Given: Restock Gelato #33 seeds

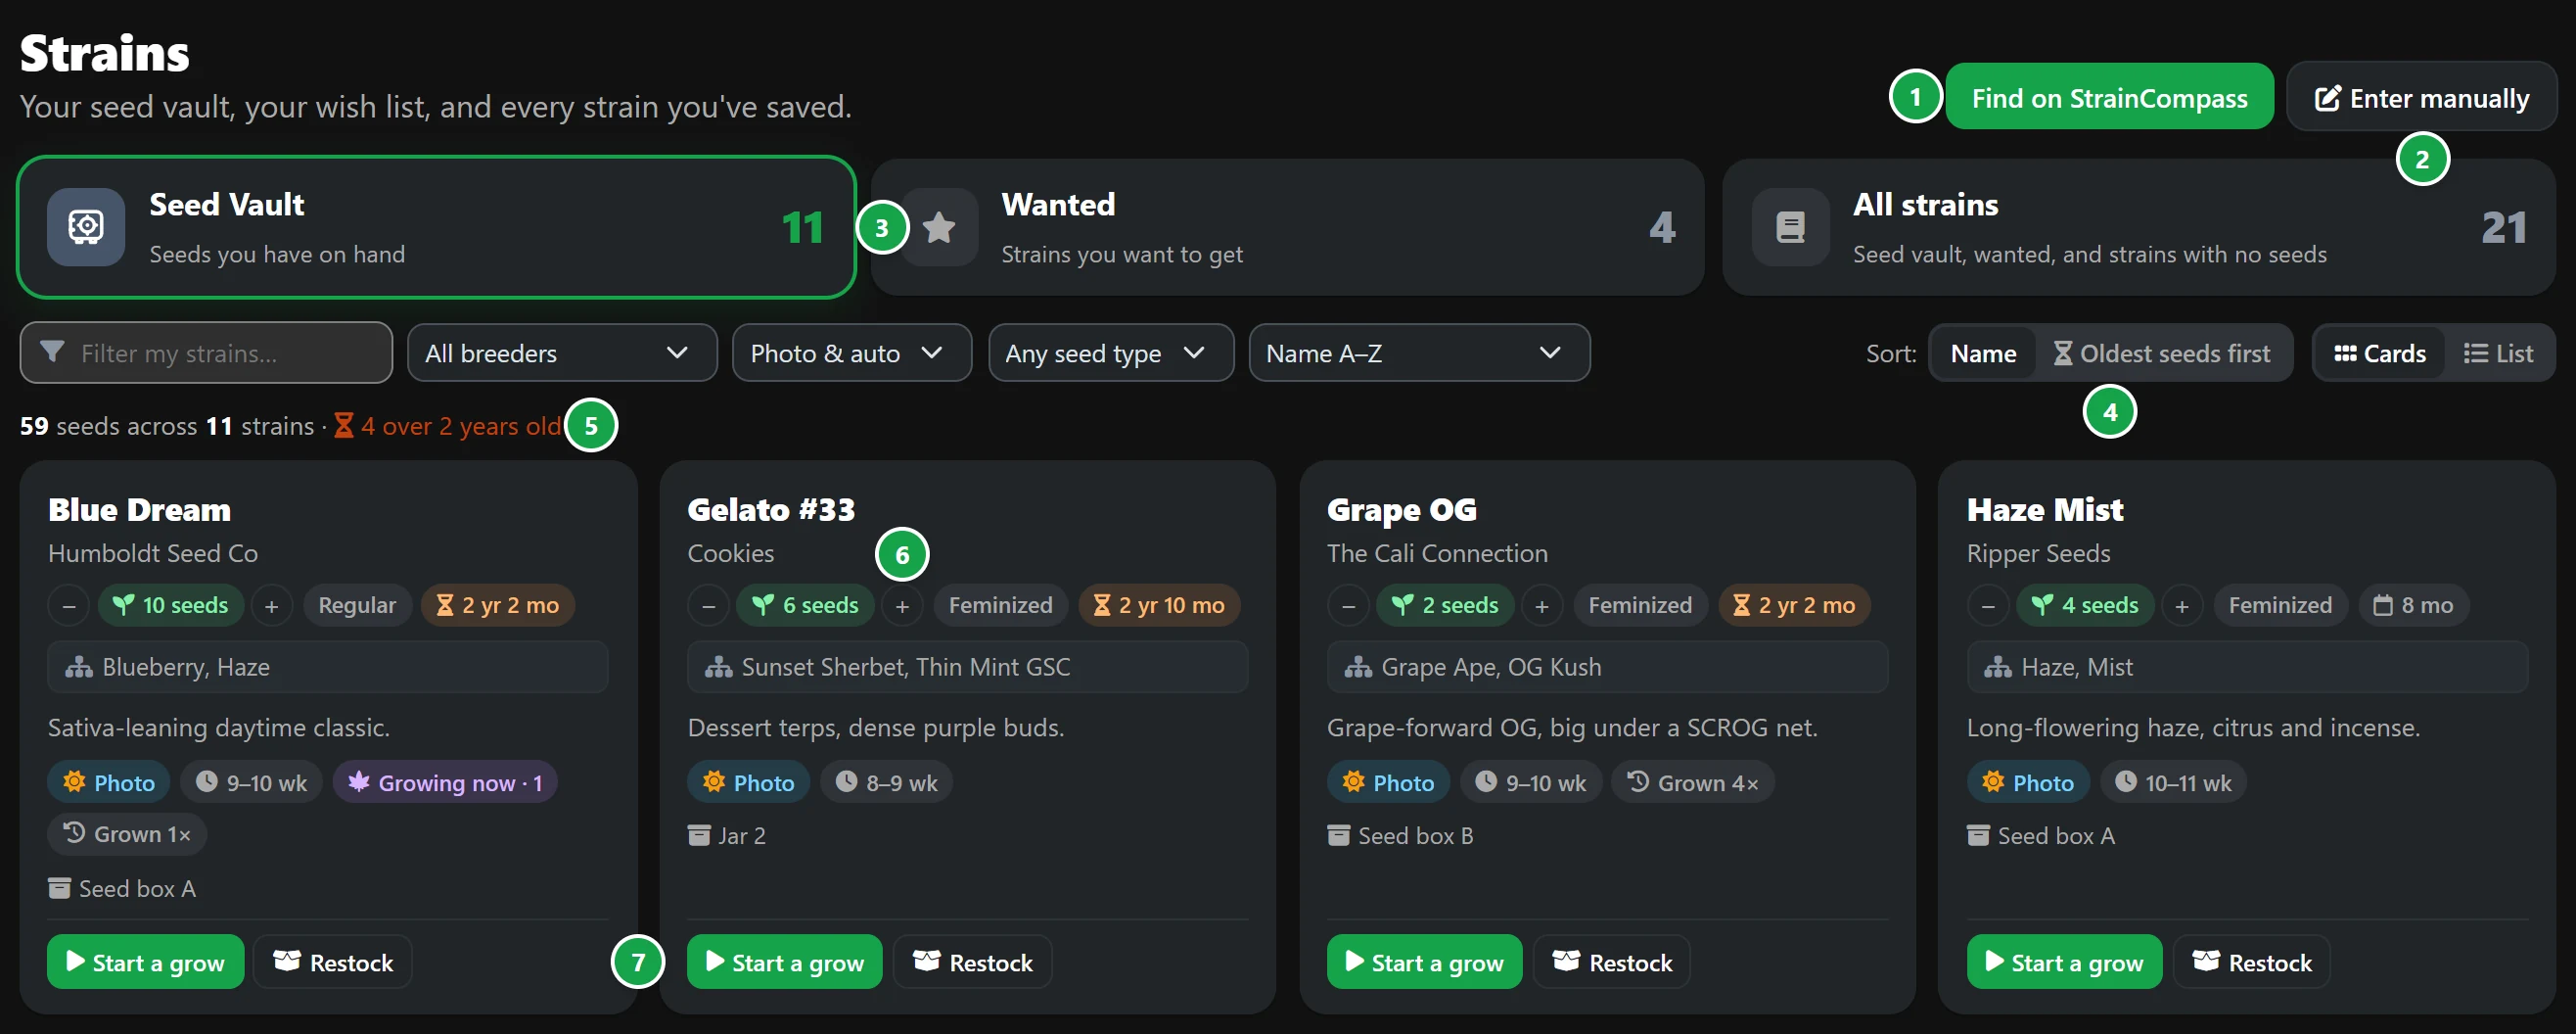Looking at the screenshot, I should [972, 962].
